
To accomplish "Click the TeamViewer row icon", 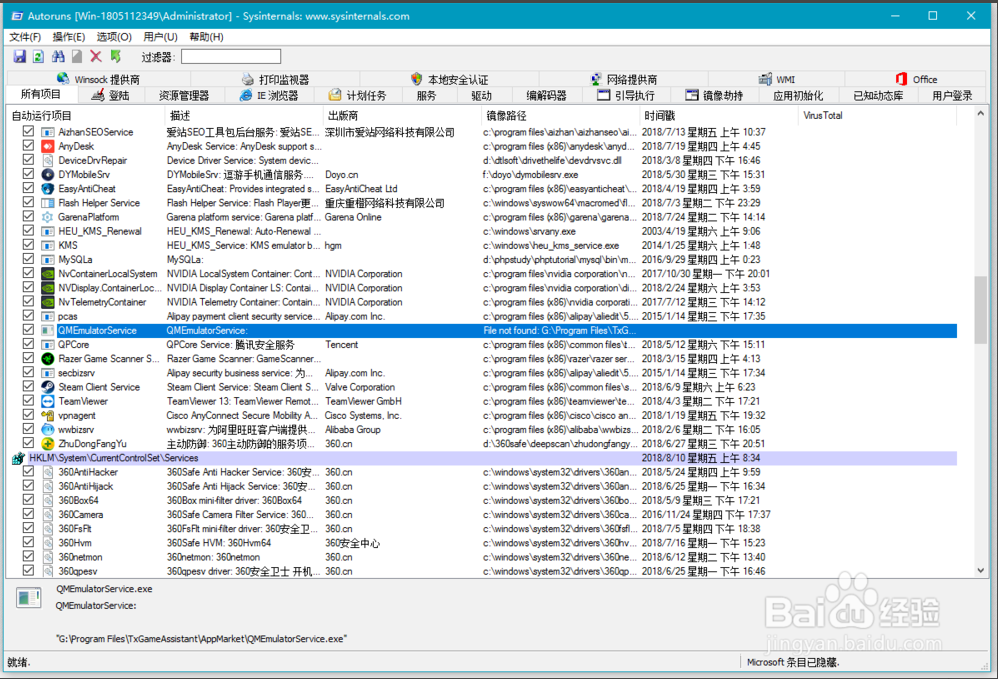I will [x=48, y=402].
